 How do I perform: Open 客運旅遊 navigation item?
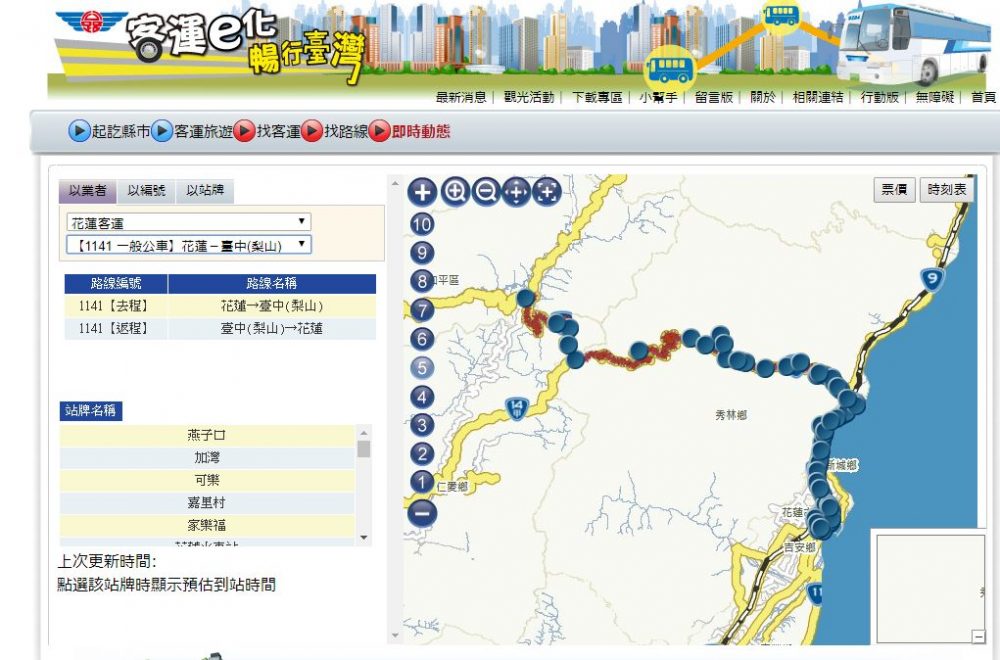(193, 131)
